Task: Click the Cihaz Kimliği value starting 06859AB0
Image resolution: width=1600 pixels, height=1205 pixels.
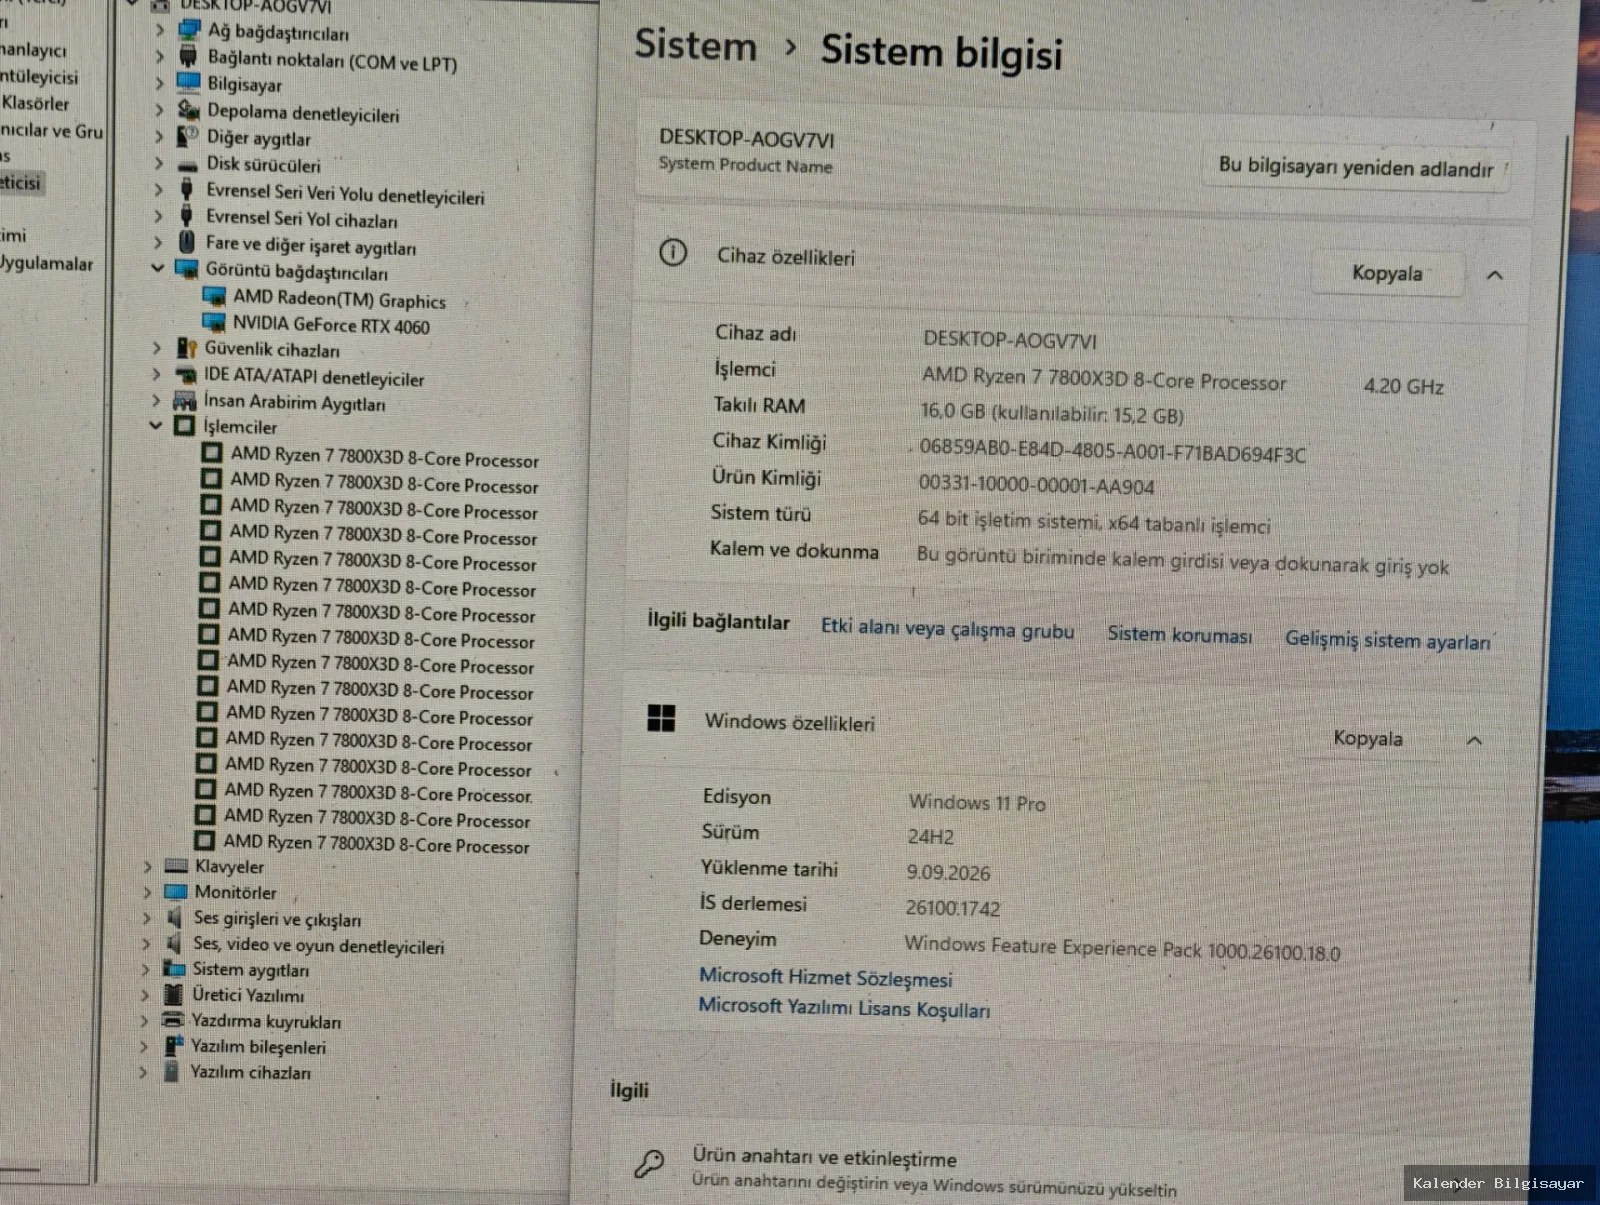Action: 1113,452
